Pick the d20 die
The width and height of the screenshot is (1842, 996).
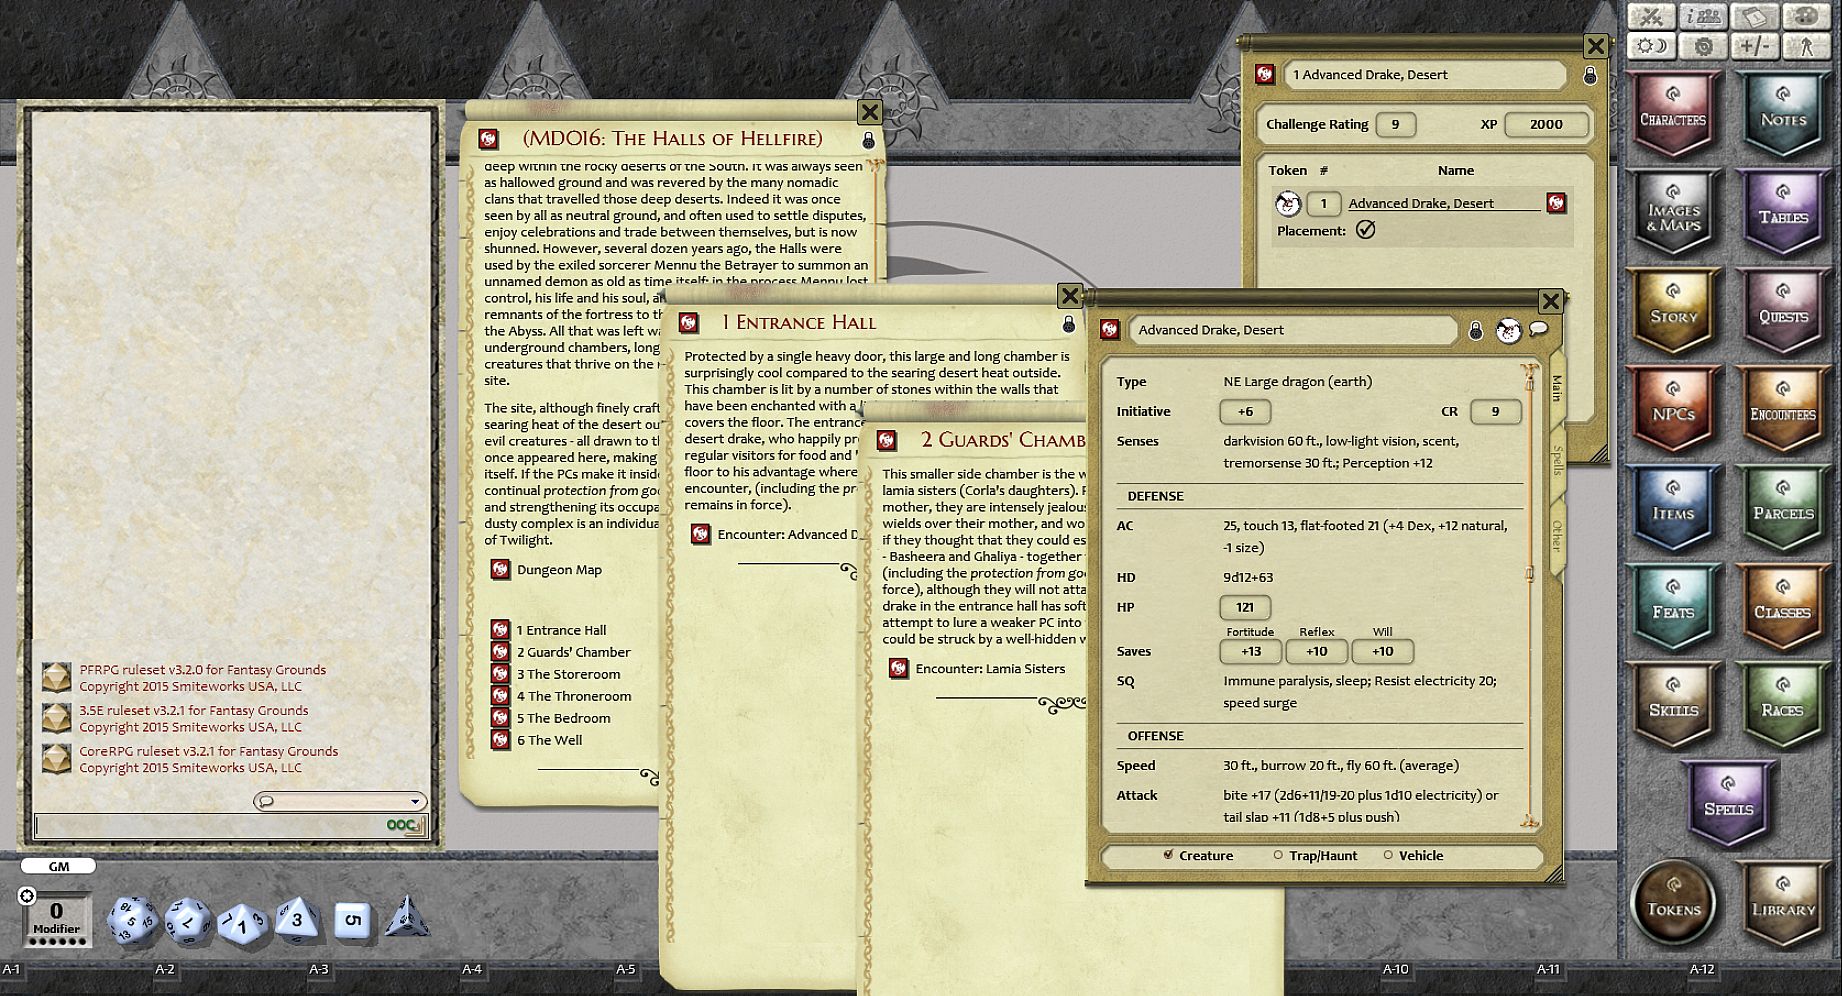132,920
